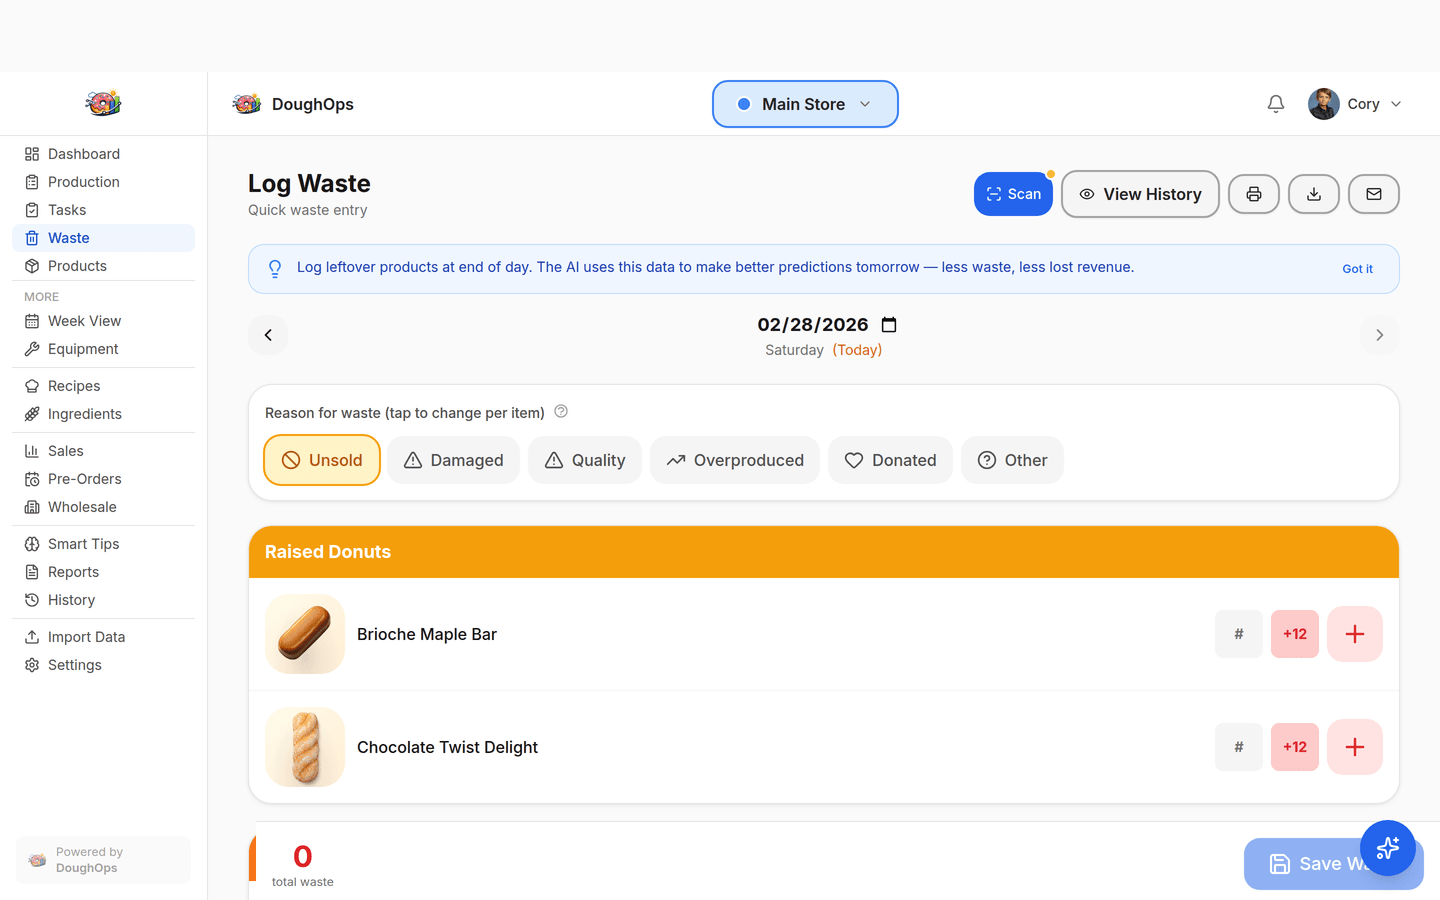Viewport: 1440px width, 900px height.
Task: Open the calendar date picker icon
Action: tap(888, 324)
